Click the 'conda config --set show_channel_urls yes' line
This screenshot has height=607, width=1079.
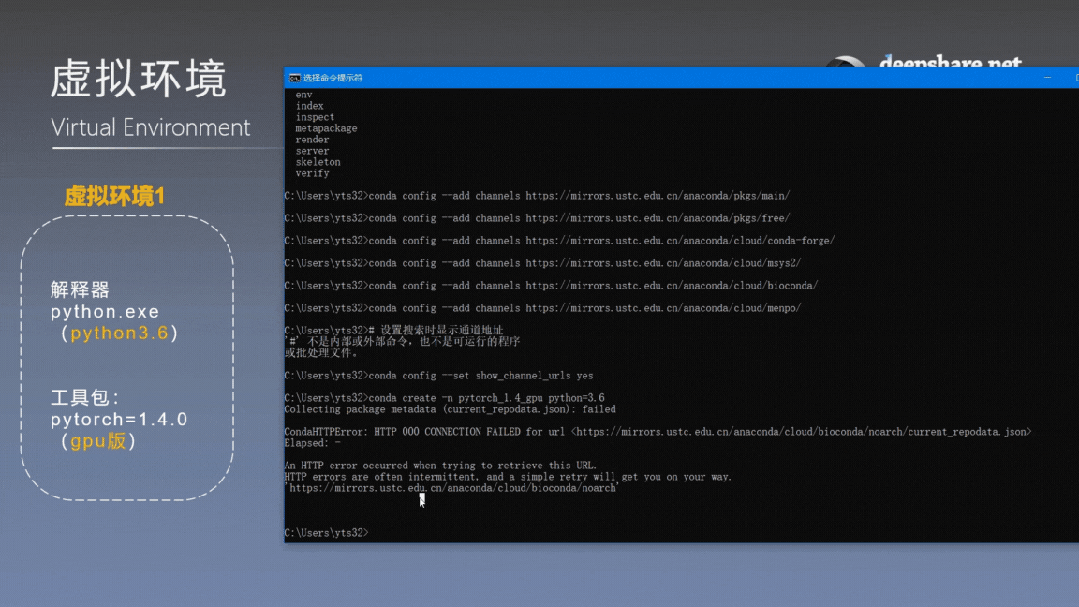[x=439, y=376]
